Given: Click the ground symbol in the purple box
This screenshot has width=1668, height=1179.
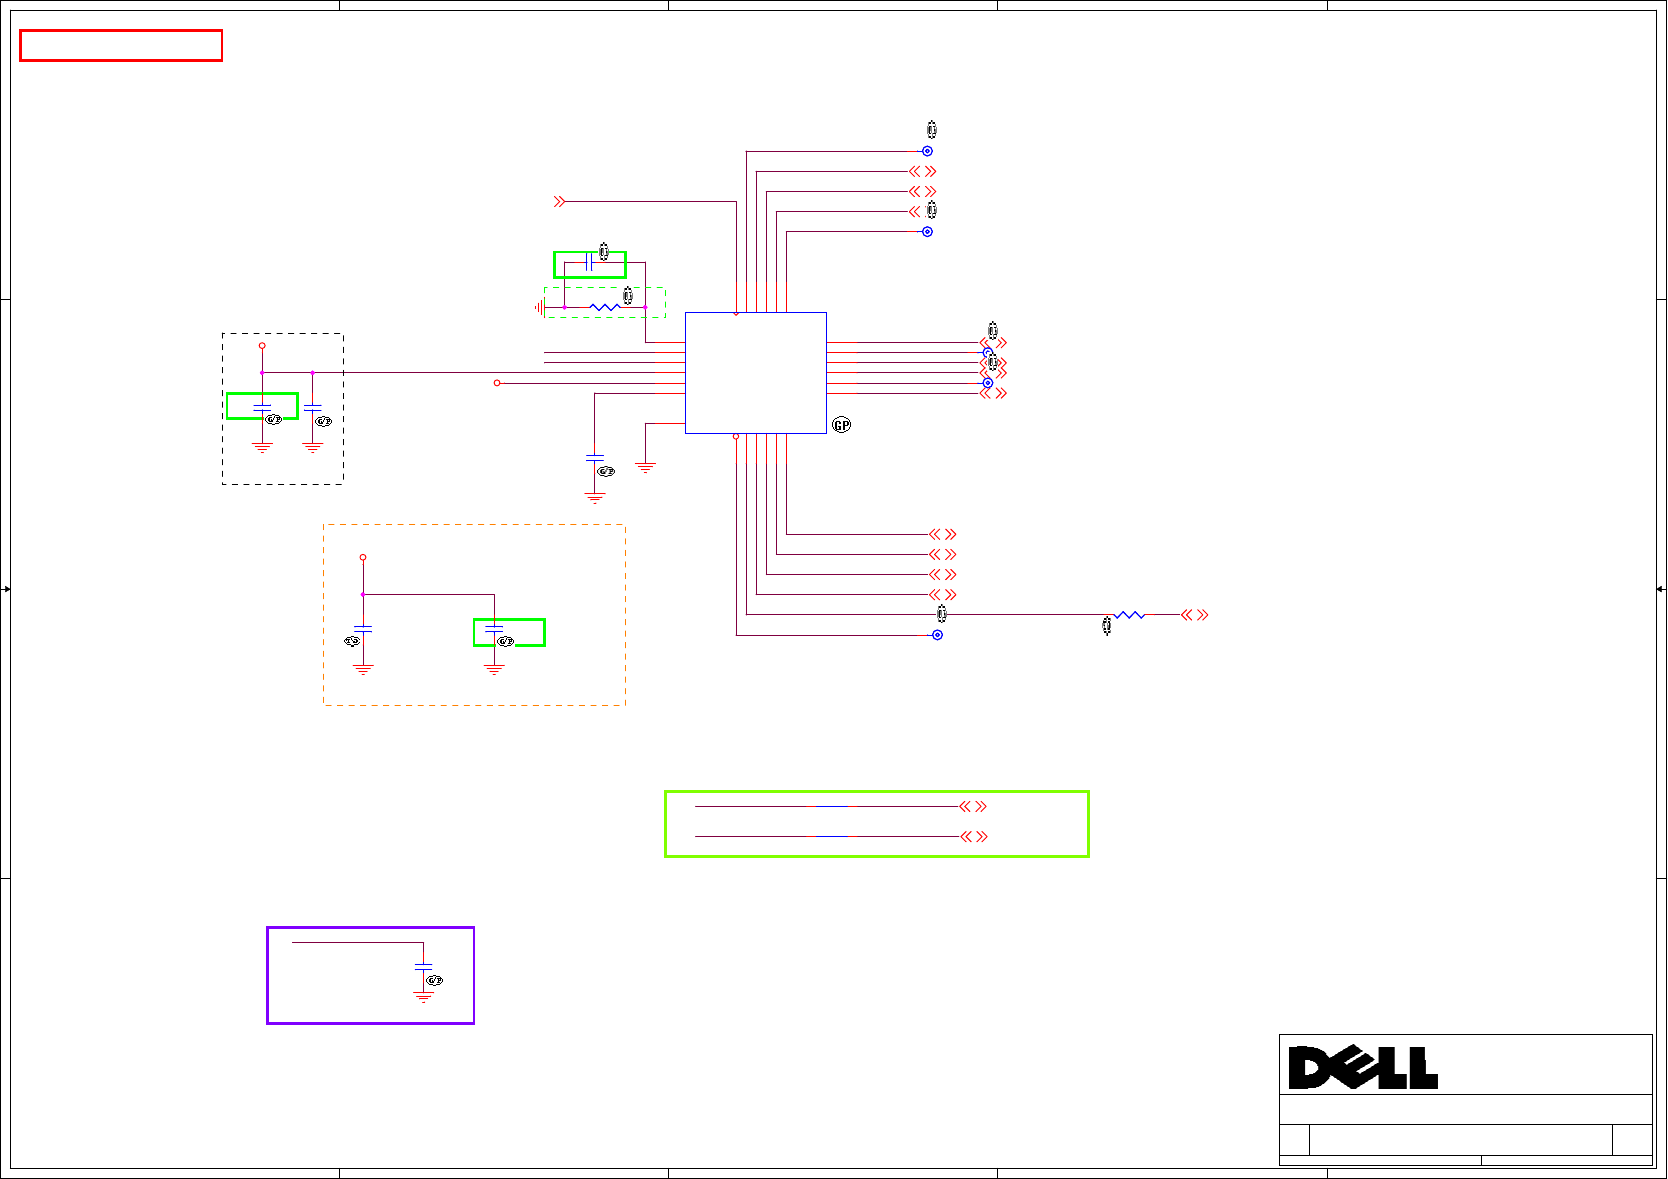Looking at the screenshot, I should [423, 996].
